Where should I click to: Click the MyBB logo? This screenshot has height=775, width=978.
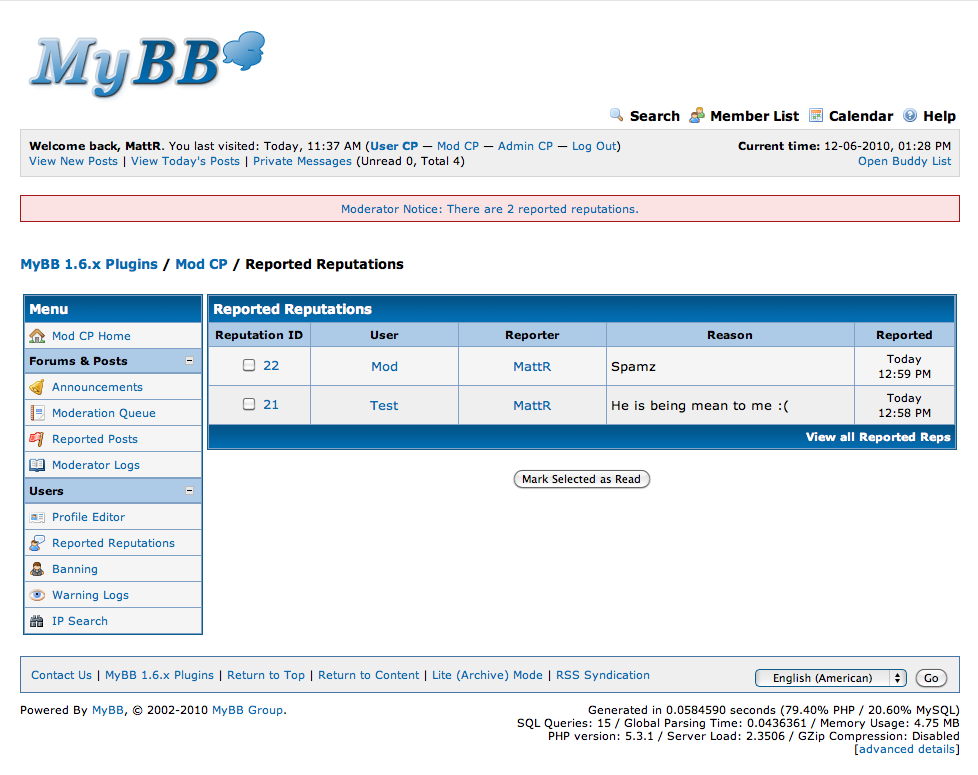(148, 64)
